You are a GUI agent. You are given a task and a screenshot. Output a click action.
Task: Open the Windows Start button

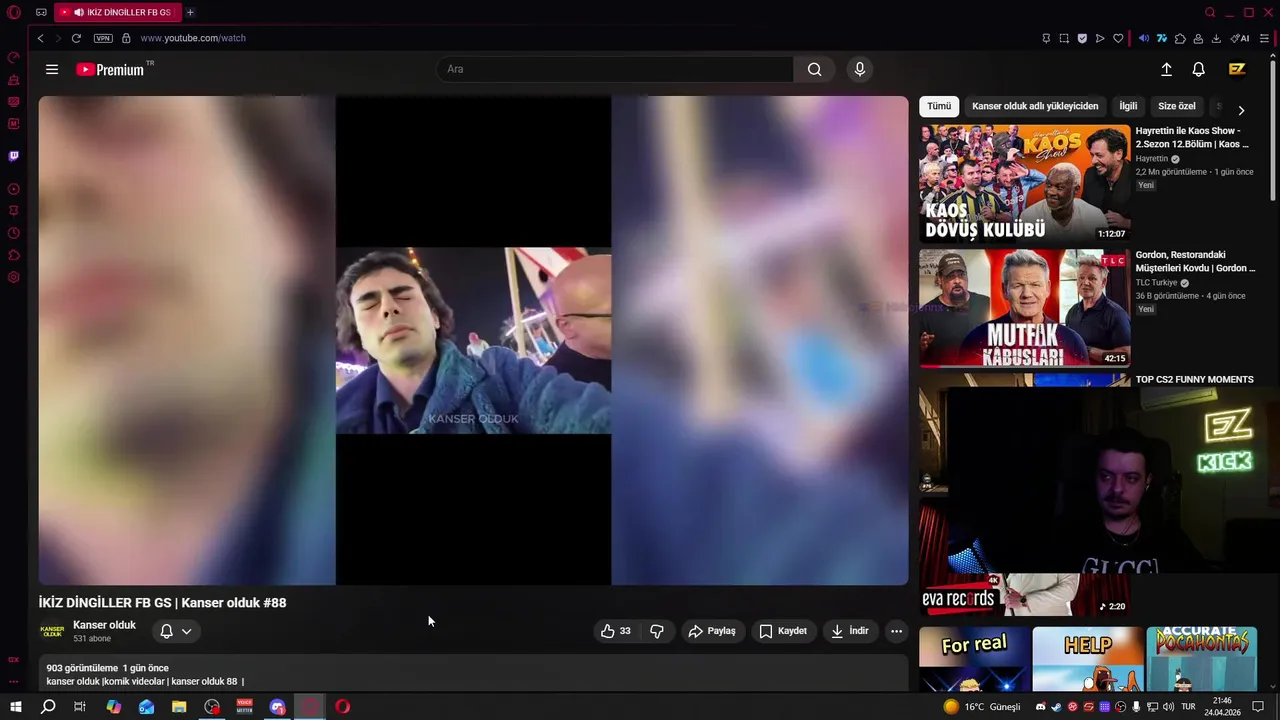pos(15,707)
